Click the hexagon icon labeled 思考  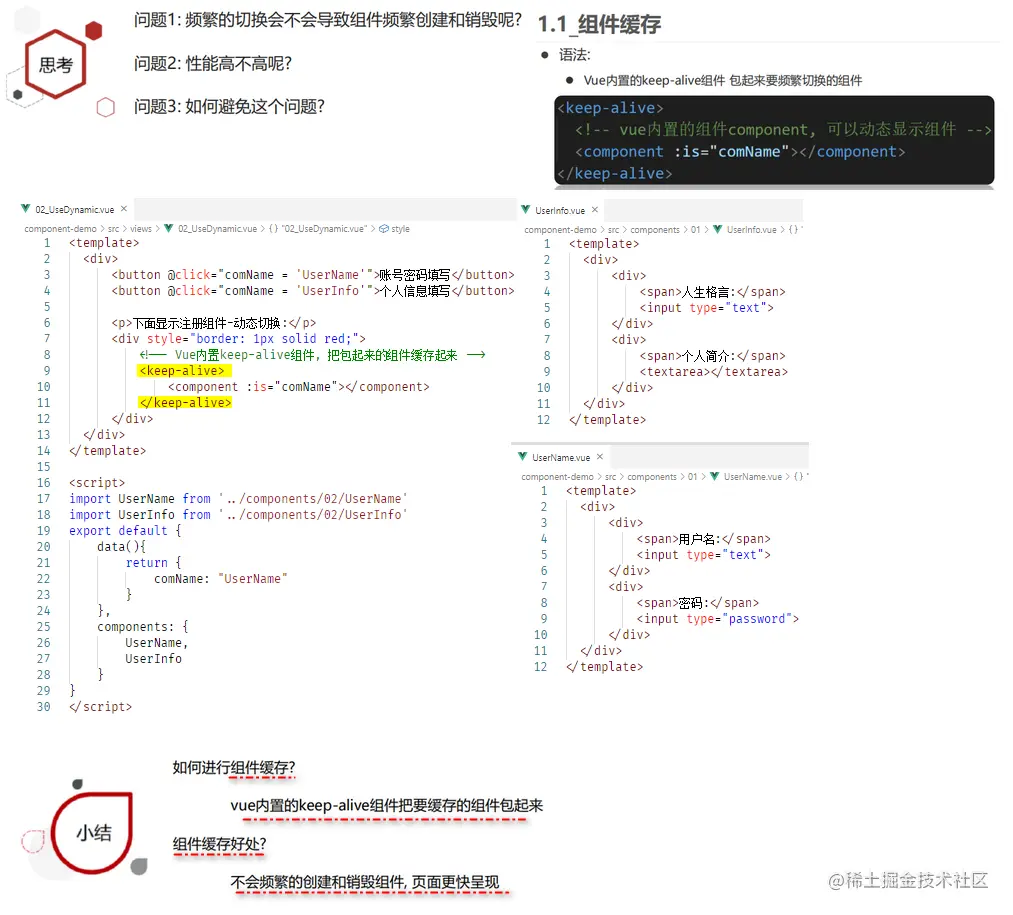click(56, 64)
